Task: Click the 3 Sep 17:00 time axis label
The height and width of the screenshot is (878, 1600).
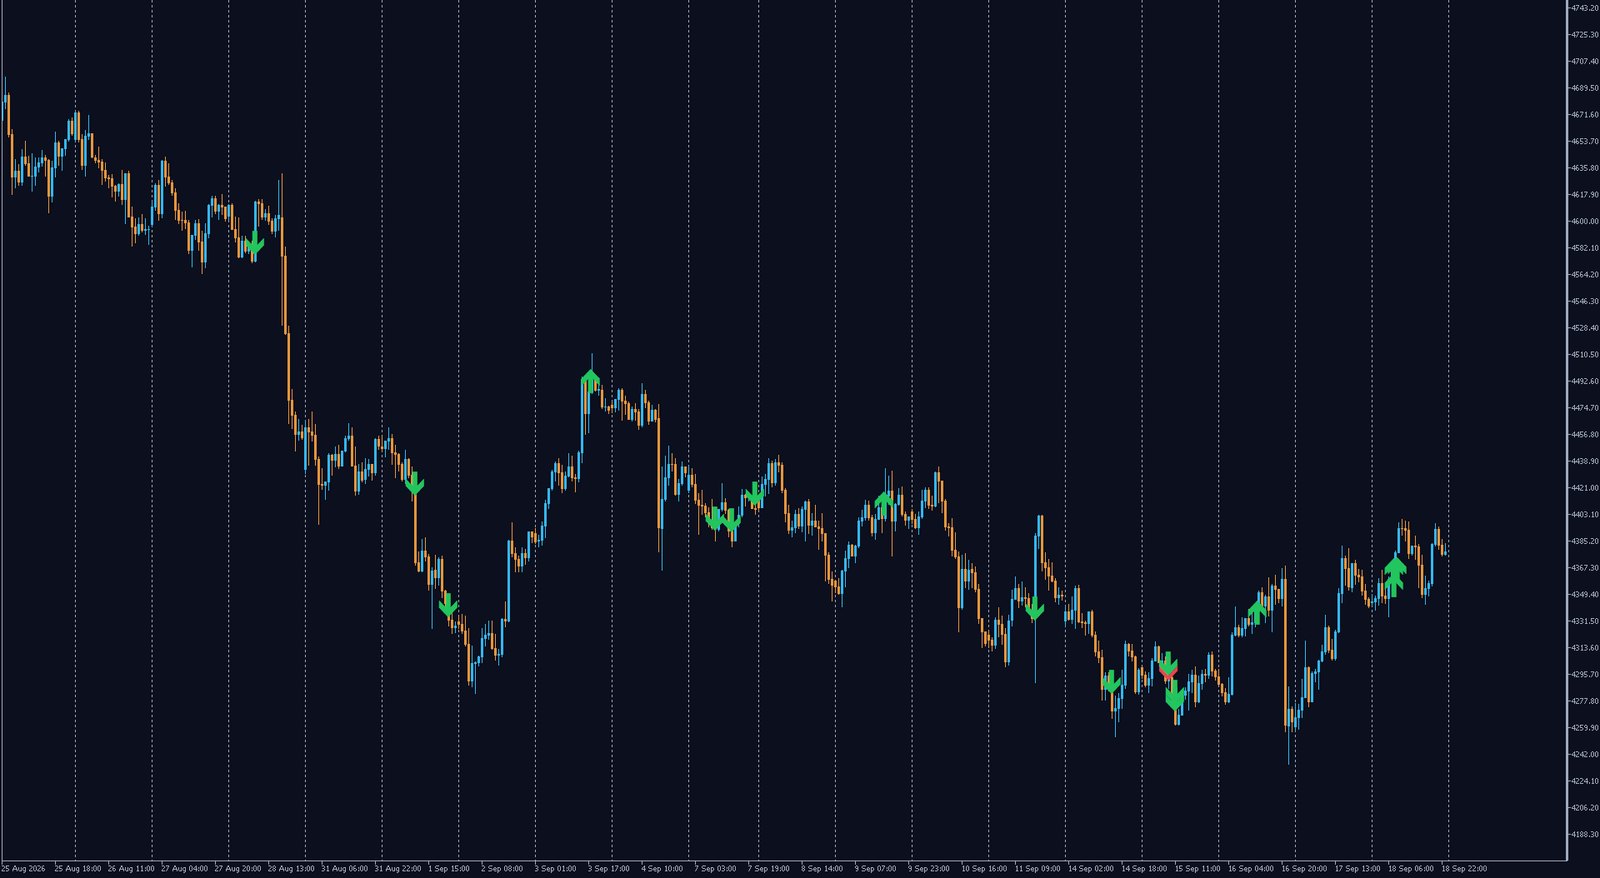Action: [609, 869]
